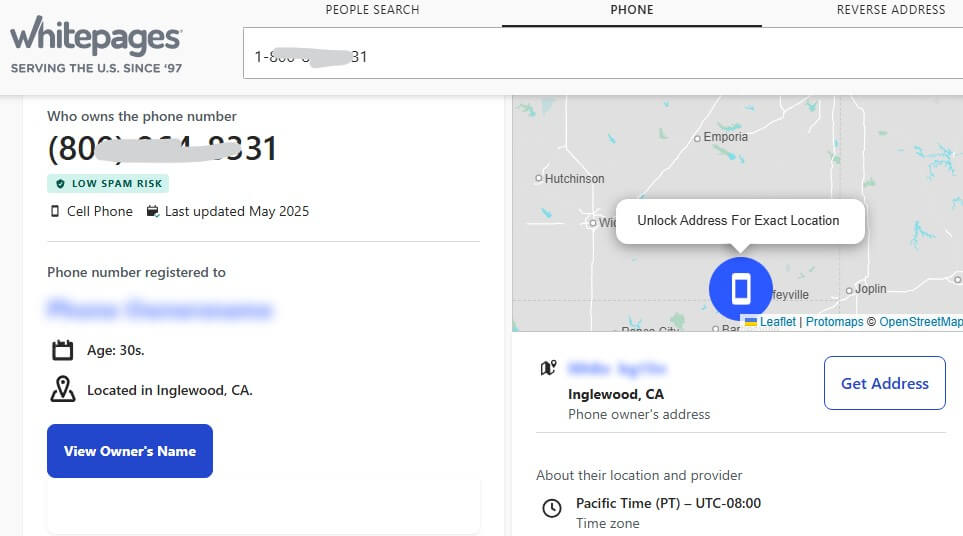The height and width of the screenshot is (536, 963).
Task: Click 'Pacific Time (PT) – UTC-08:00' text
Action: click(668, 503)
